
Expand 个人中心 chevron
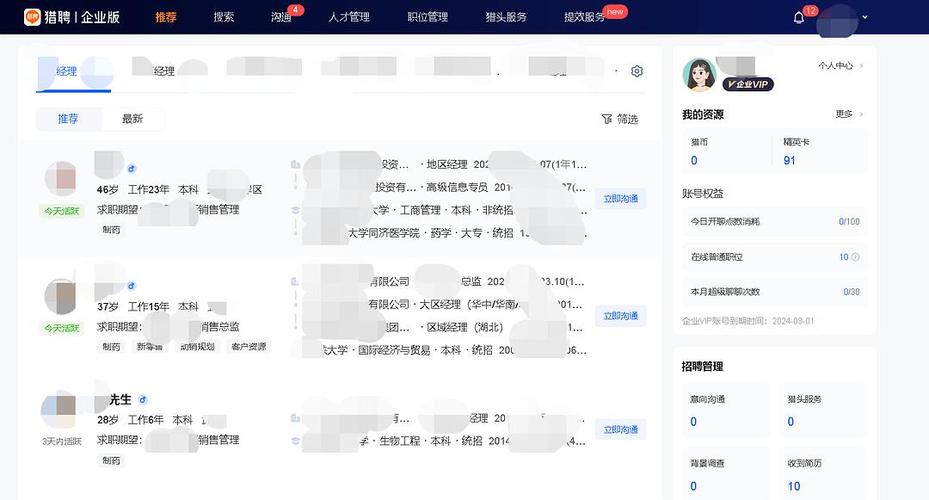pyautogui.click(x=861, y=66)
